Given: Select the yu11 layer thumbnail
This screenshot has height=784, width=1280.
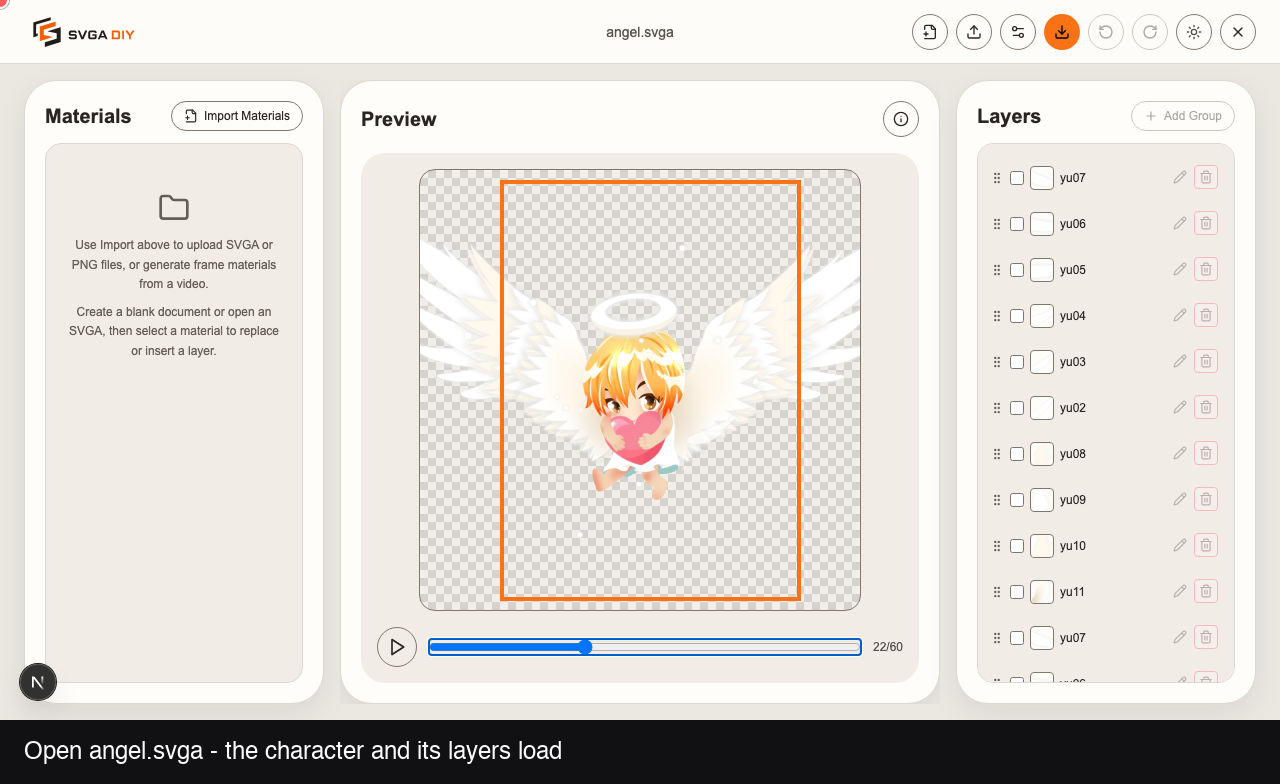Looking at the screenshot, I should pyautogui.click(x=1042, y=592).
